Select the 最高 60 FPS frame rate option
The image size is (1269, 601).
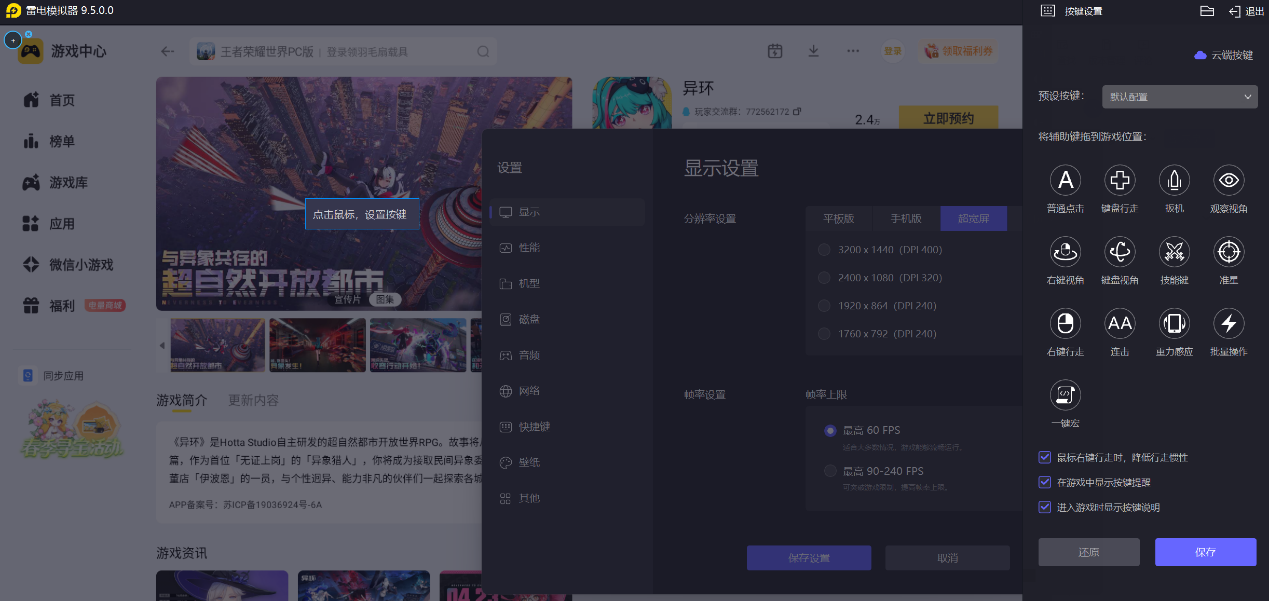coord(830,430)
